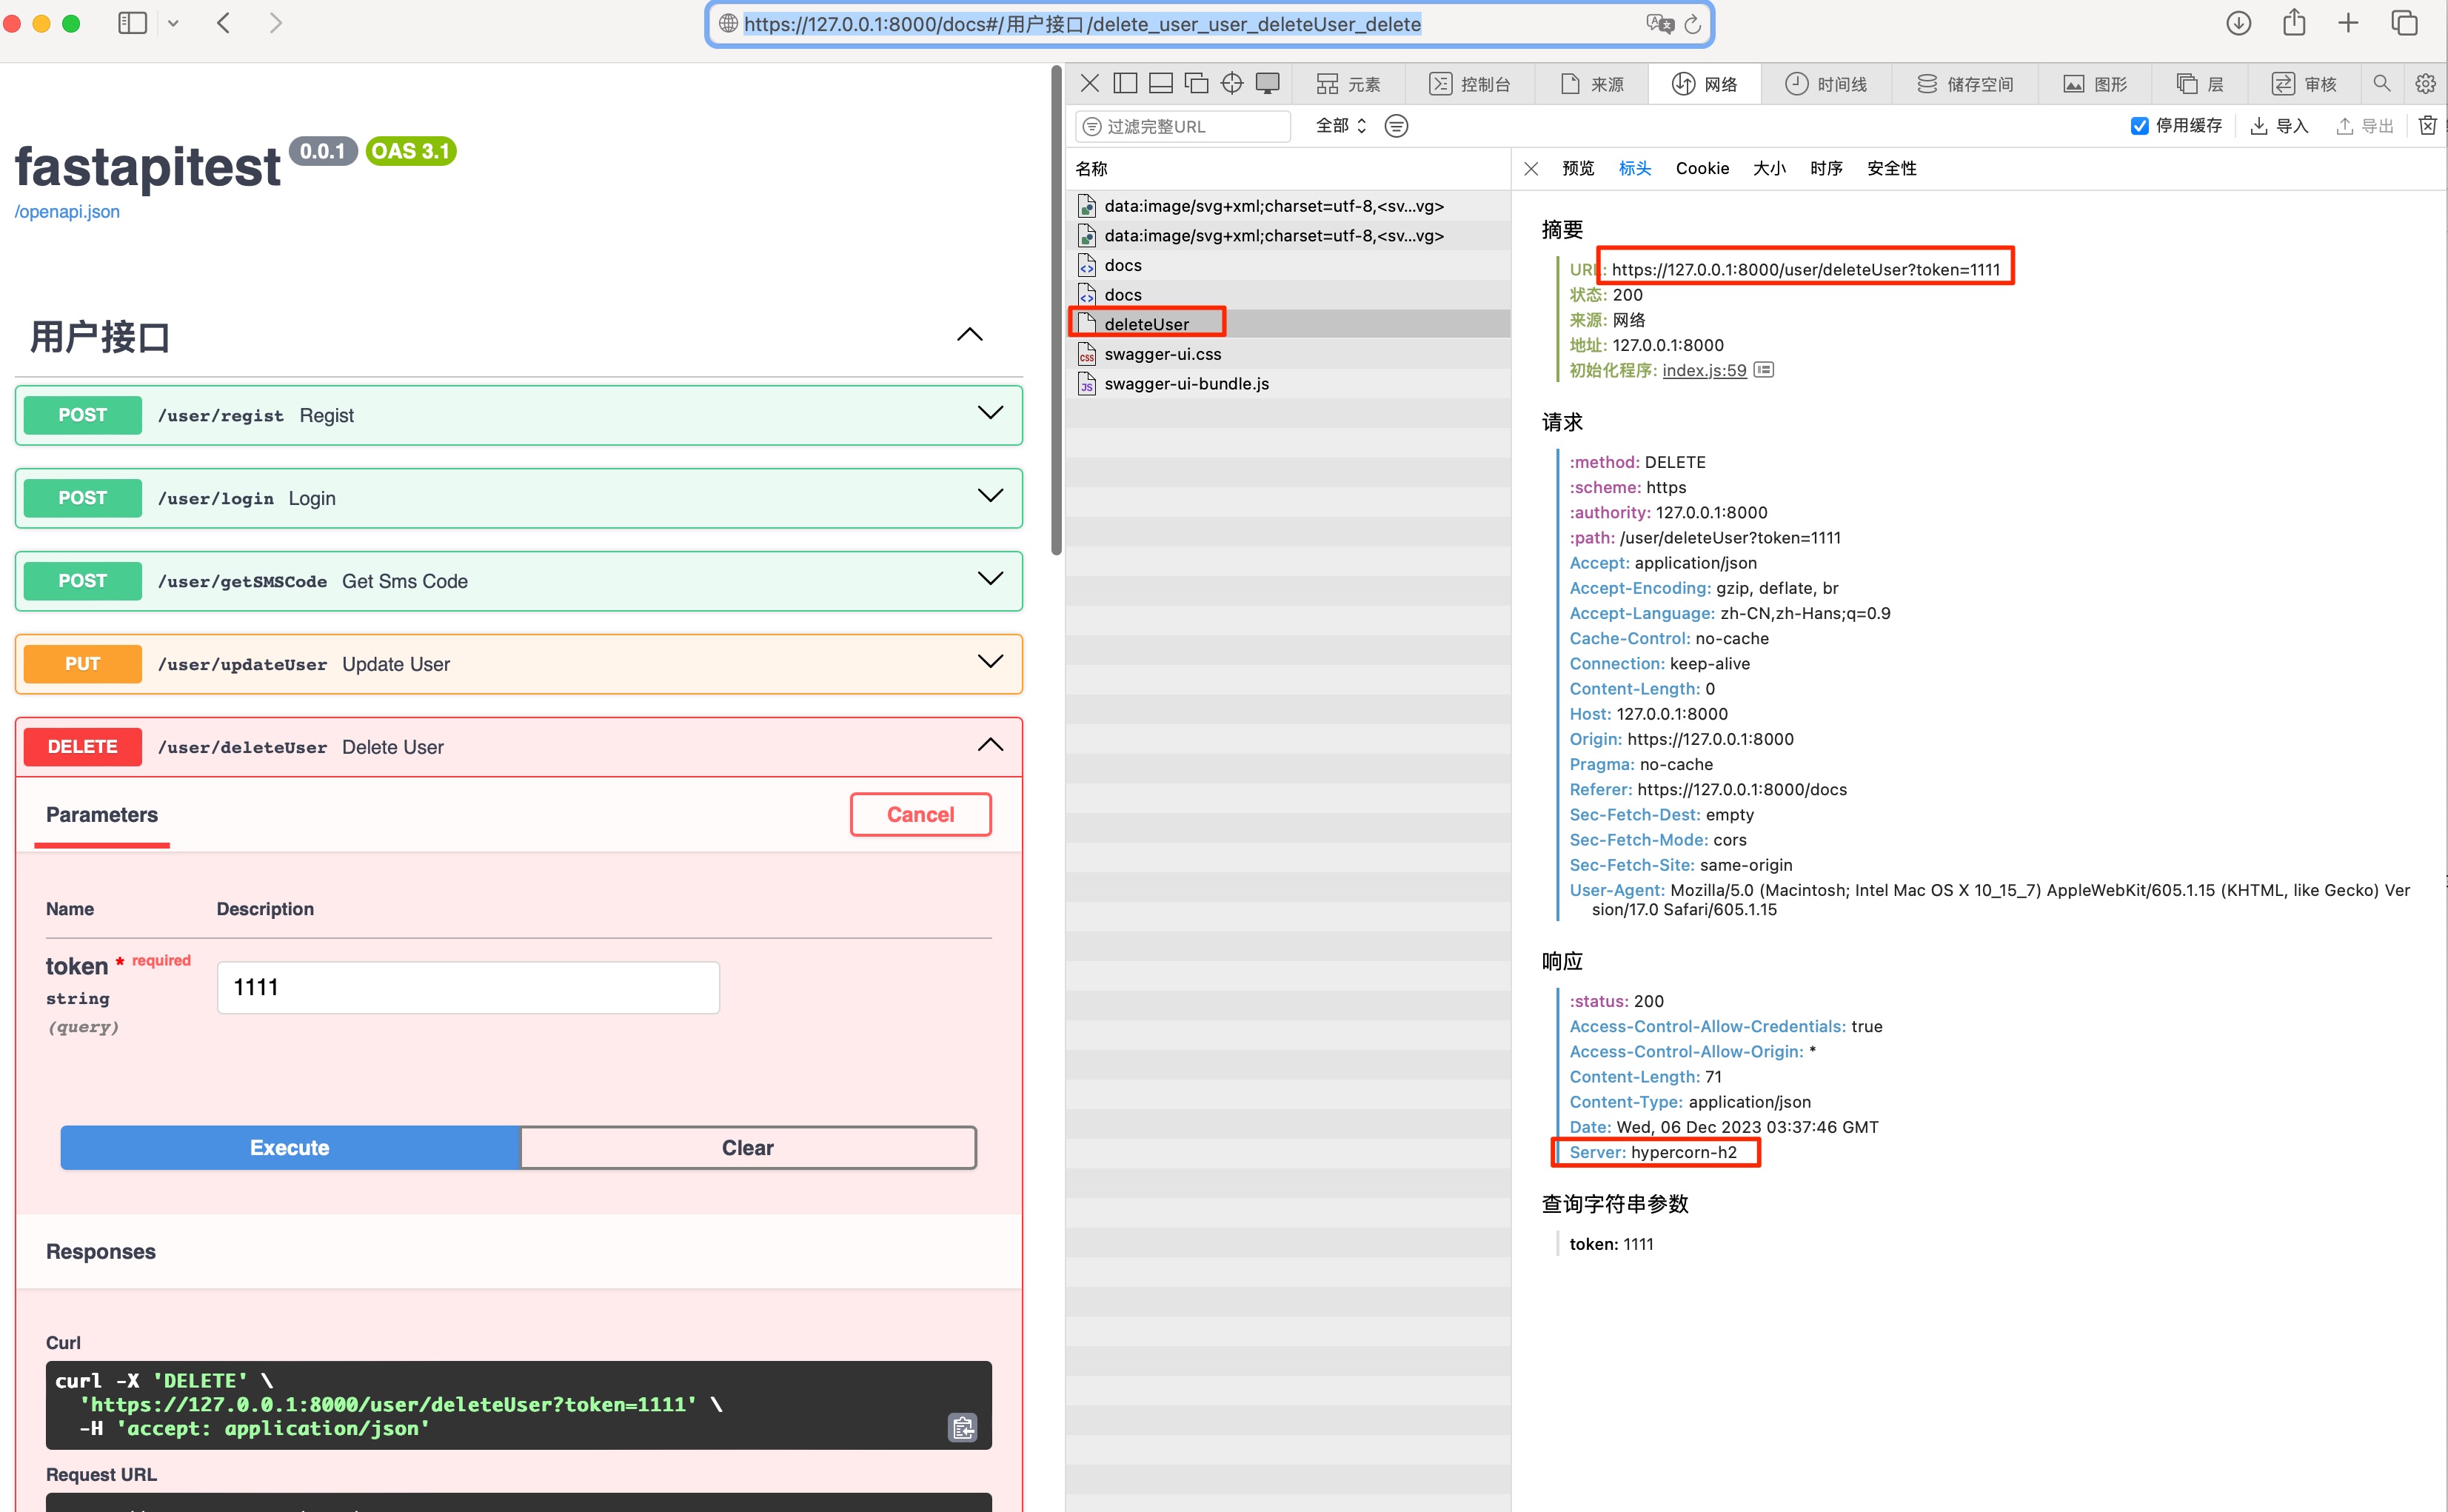The width and height of the screenshot is (2448, 1512).
Task: Select swagger-ui.css network request
Action: [x=1288, y=354]
